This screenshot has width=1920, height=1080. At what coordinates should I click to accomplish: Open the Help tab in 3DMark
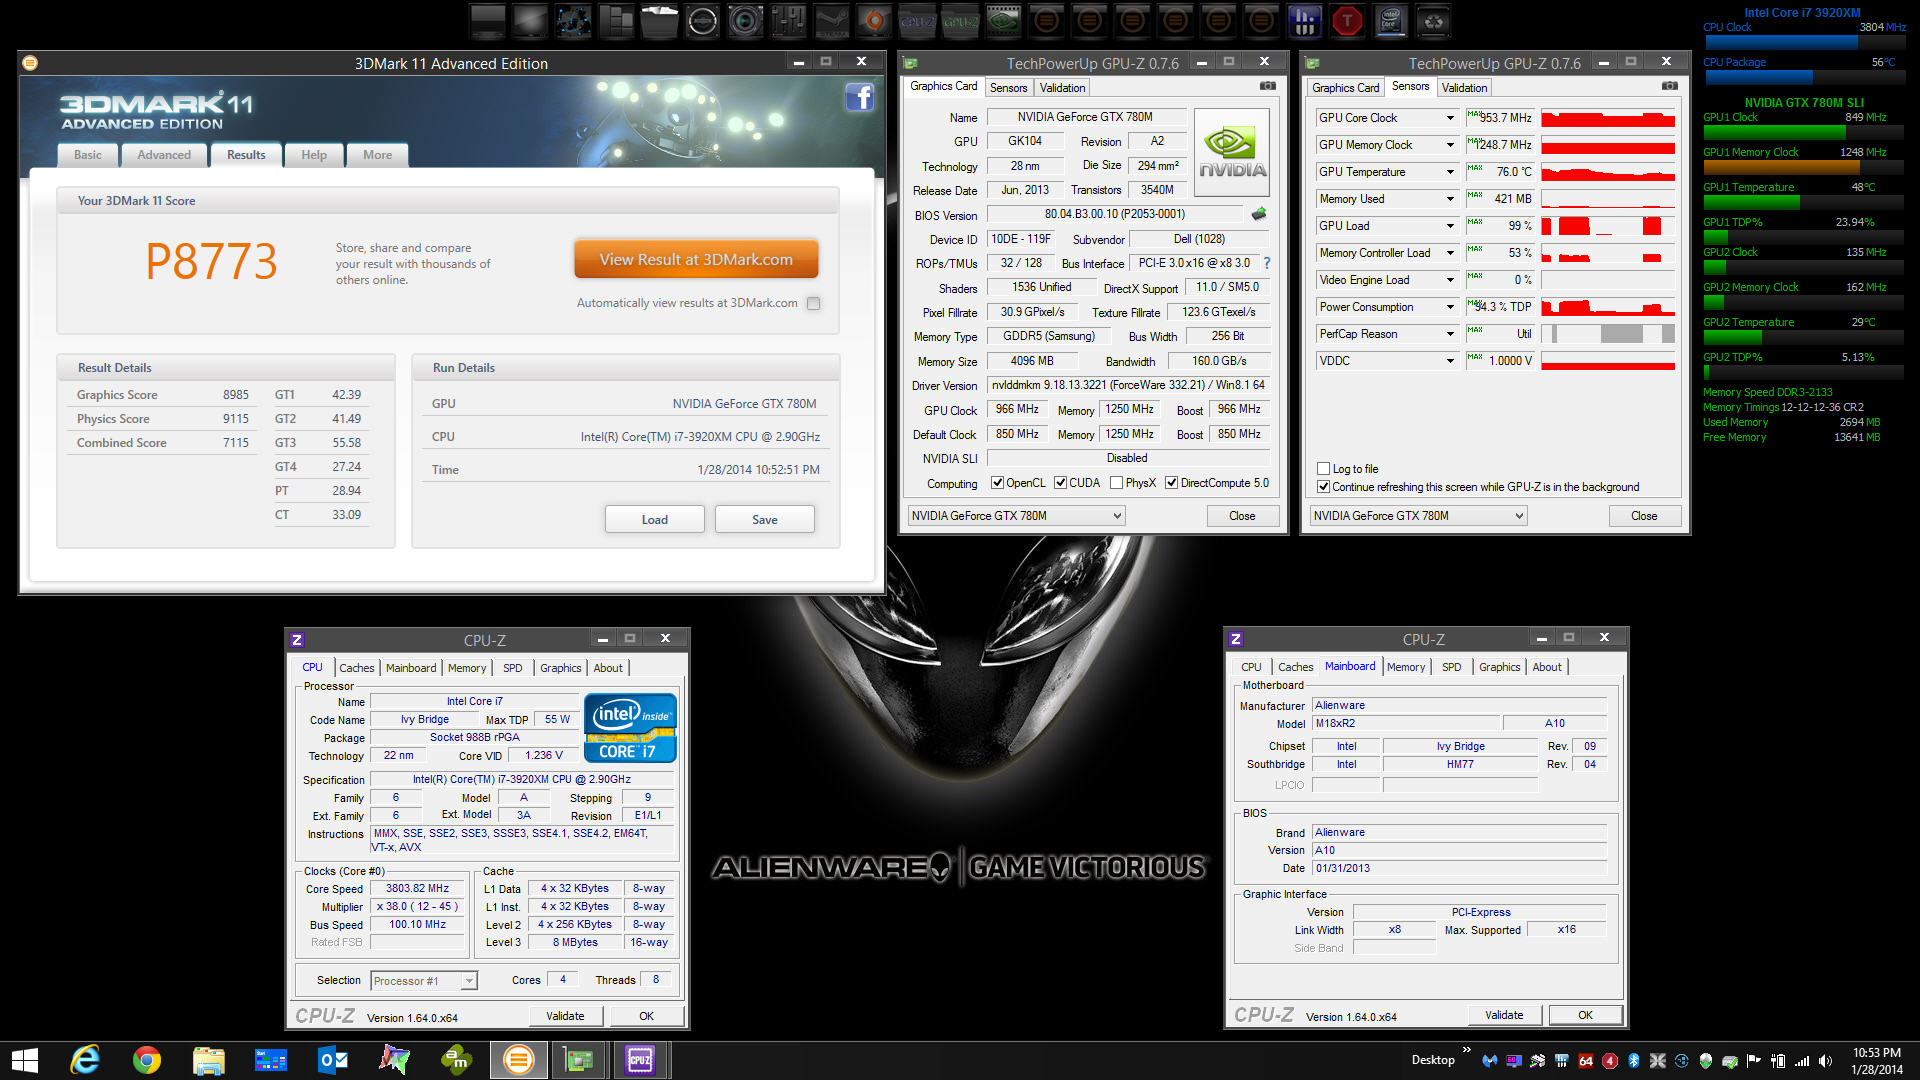tap(314, 155)
